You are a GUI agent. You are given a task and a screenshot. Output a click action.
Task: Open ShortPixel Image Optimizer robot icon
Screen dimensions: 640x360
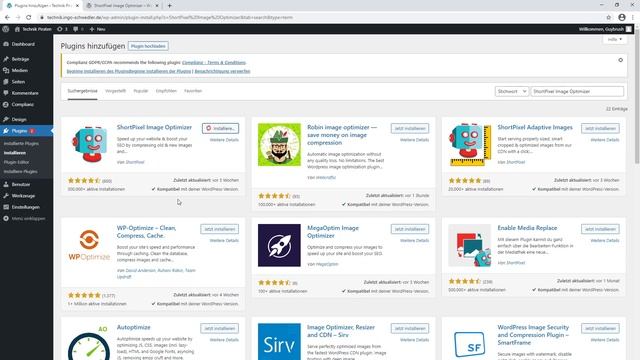click(x=89, y=144)
